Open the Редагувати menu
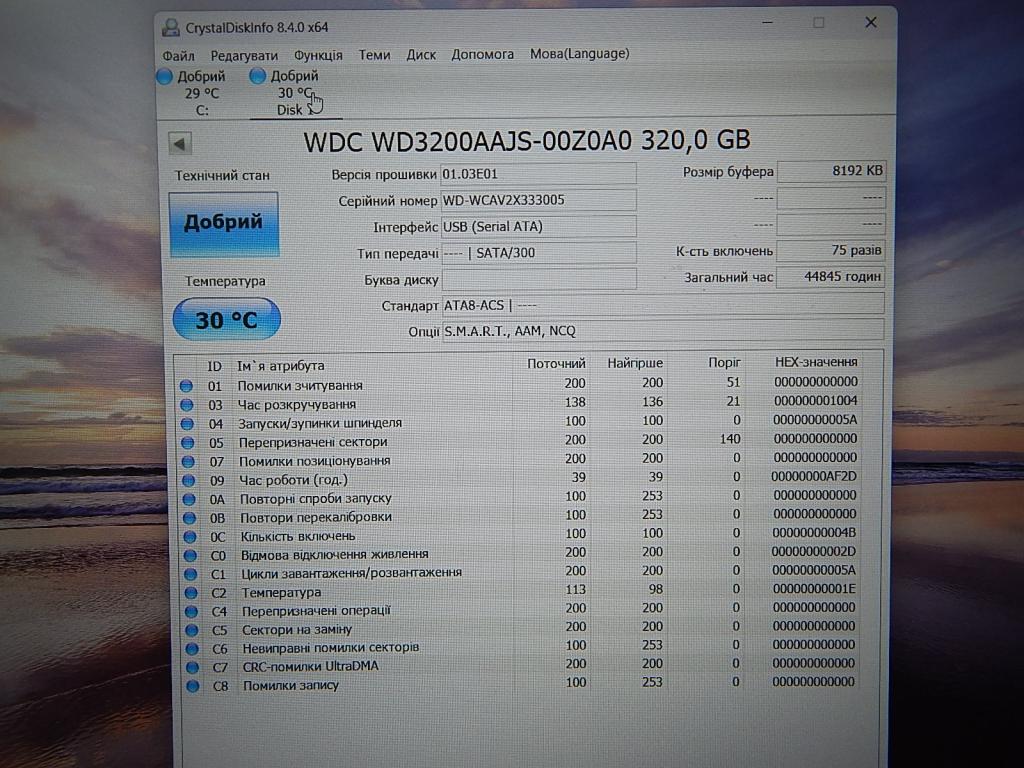 244,56
